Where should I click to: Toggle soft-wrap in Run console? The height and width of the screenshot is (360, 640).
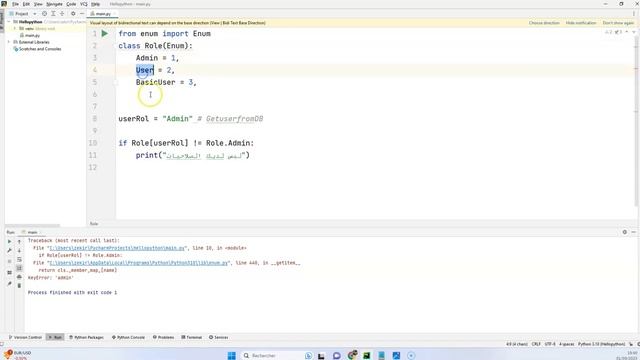coord(19,260)
